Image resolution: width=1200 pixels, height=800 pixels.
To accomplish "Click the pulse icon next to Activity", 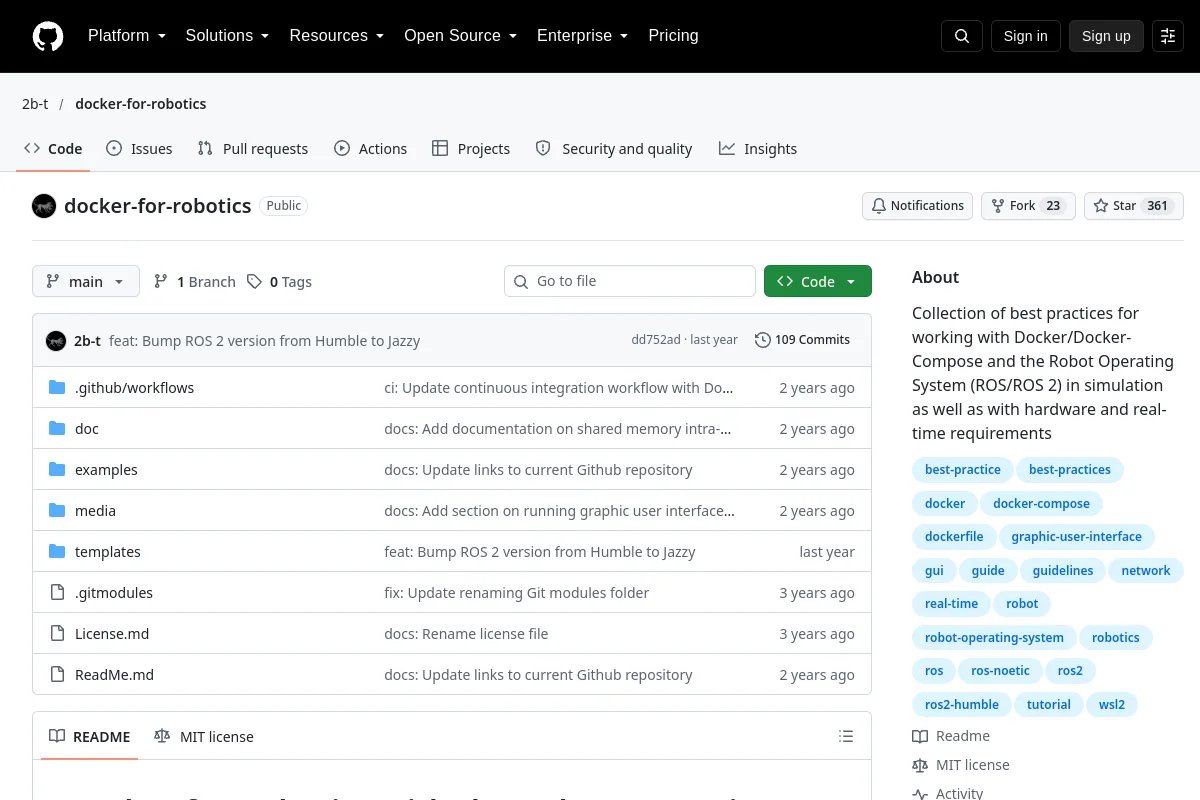I will 920,794.
